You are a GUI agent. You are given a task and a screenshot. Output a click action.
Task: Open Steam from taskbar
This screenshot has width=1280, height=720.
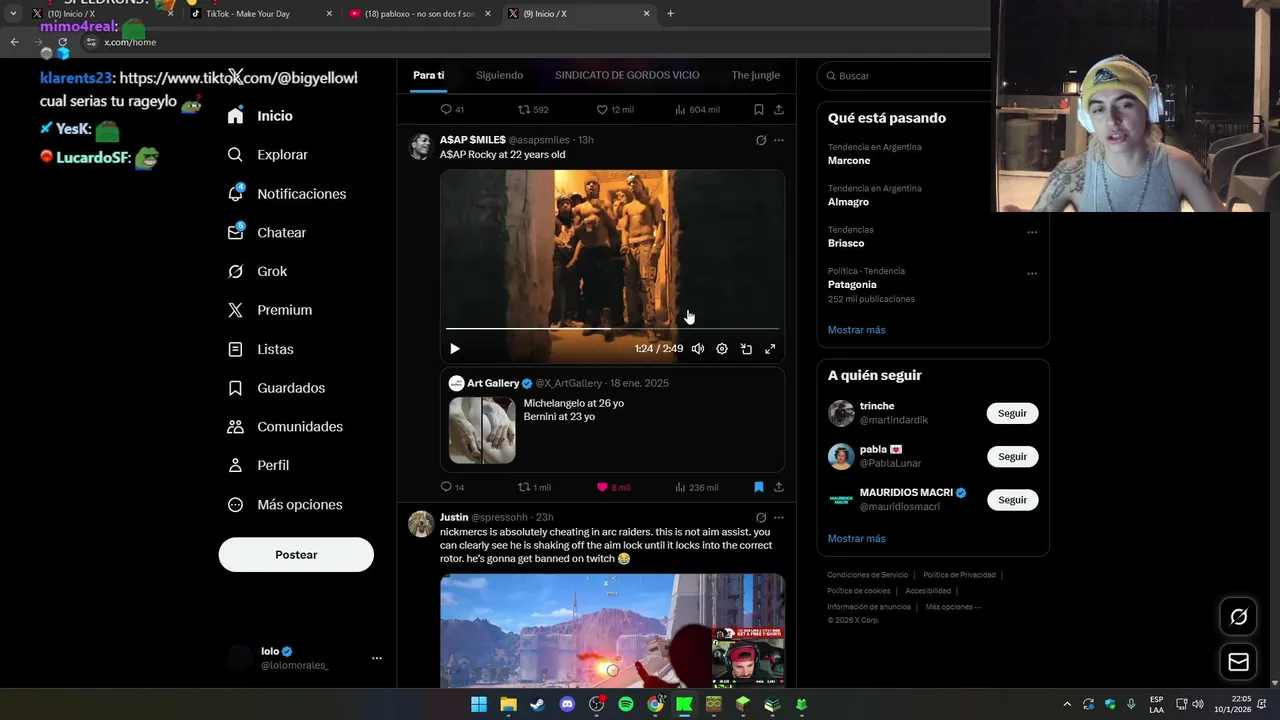(x=538, y=704)
